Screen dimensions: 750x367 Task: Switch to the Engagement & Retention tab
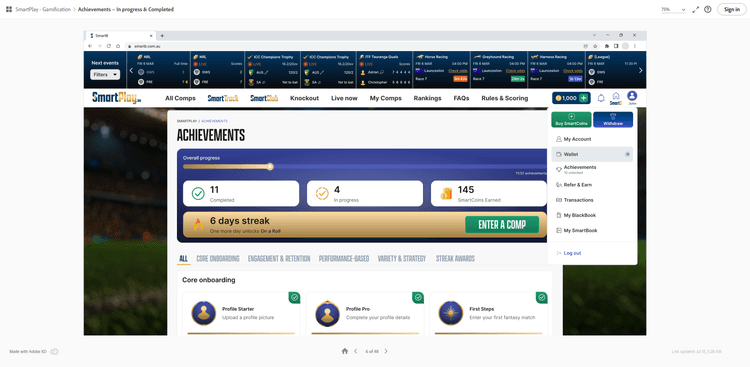pyautogui.click(x=279, y=259)
